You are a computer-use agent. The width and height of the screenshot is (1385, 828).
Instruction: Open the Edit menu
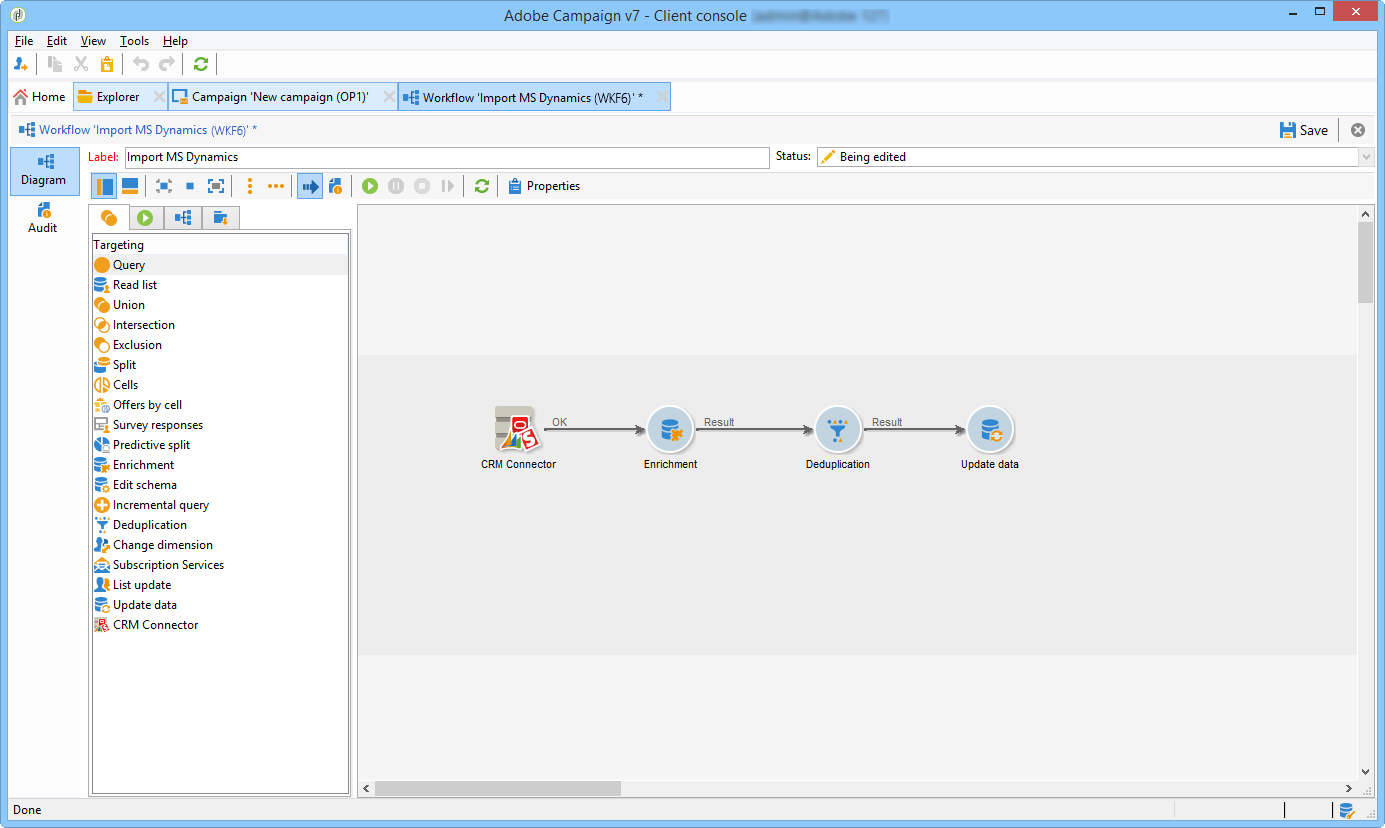coord(57,41)
